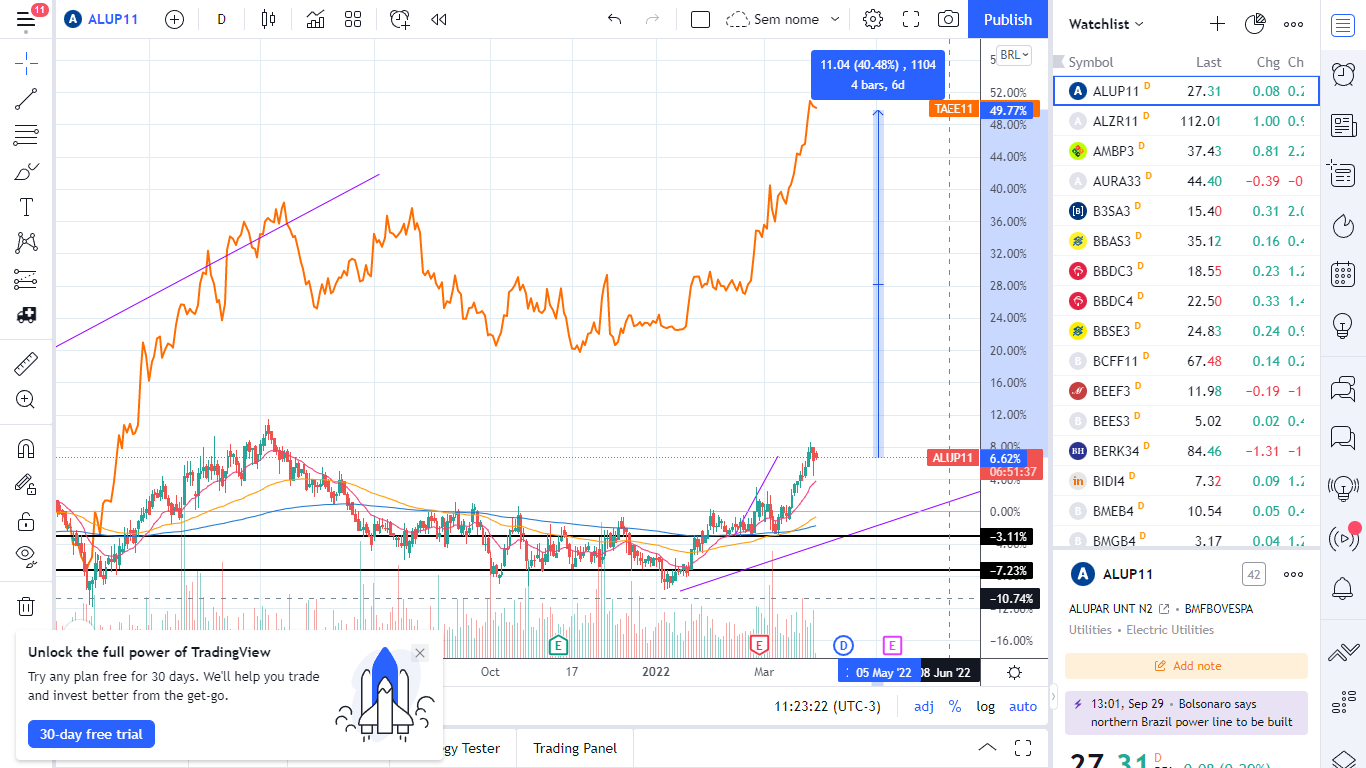Start bar replay mode
The height and width of the screenshot is (768, 1366).
(x=438, y=19)
